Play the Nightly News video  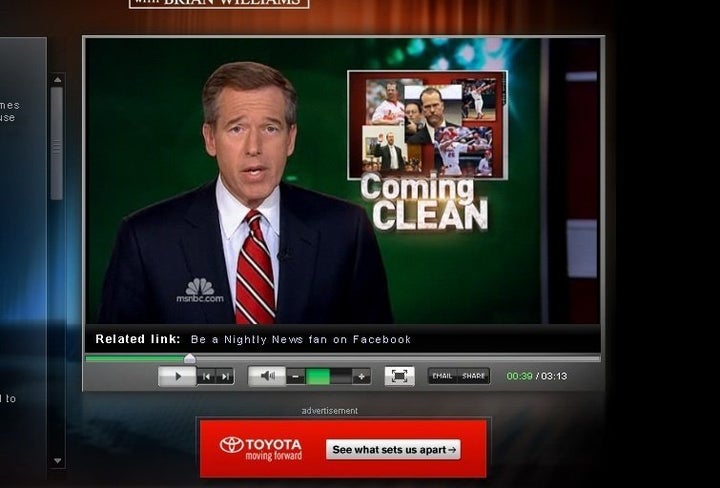pyautogui.click(x=177, y=376)
